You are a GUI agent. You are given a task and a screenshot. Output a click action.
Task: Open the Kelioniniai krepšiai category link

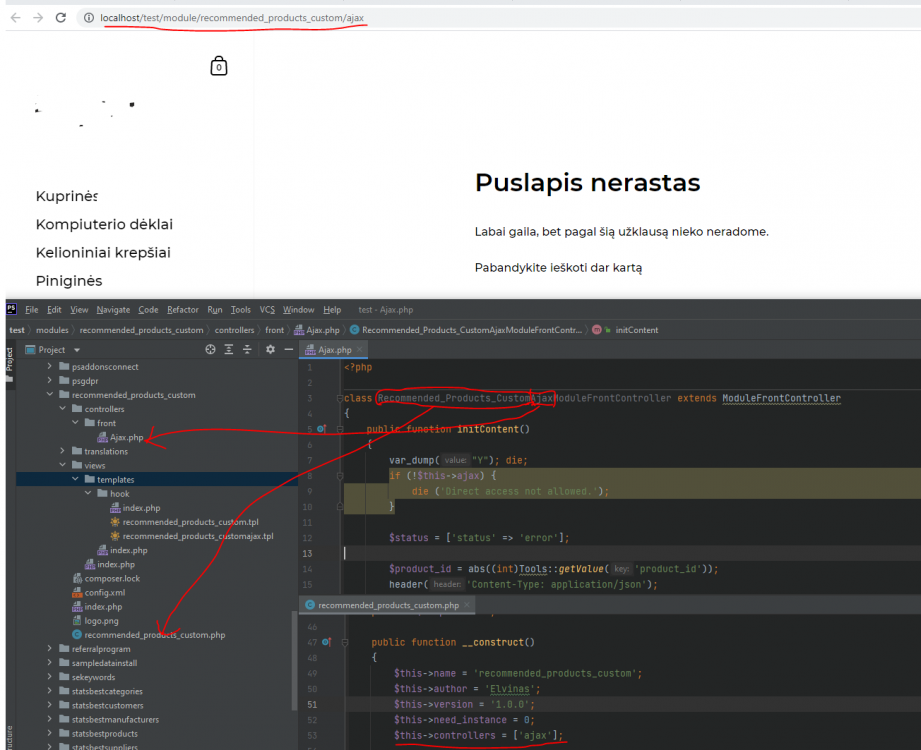tap(103, 252)
